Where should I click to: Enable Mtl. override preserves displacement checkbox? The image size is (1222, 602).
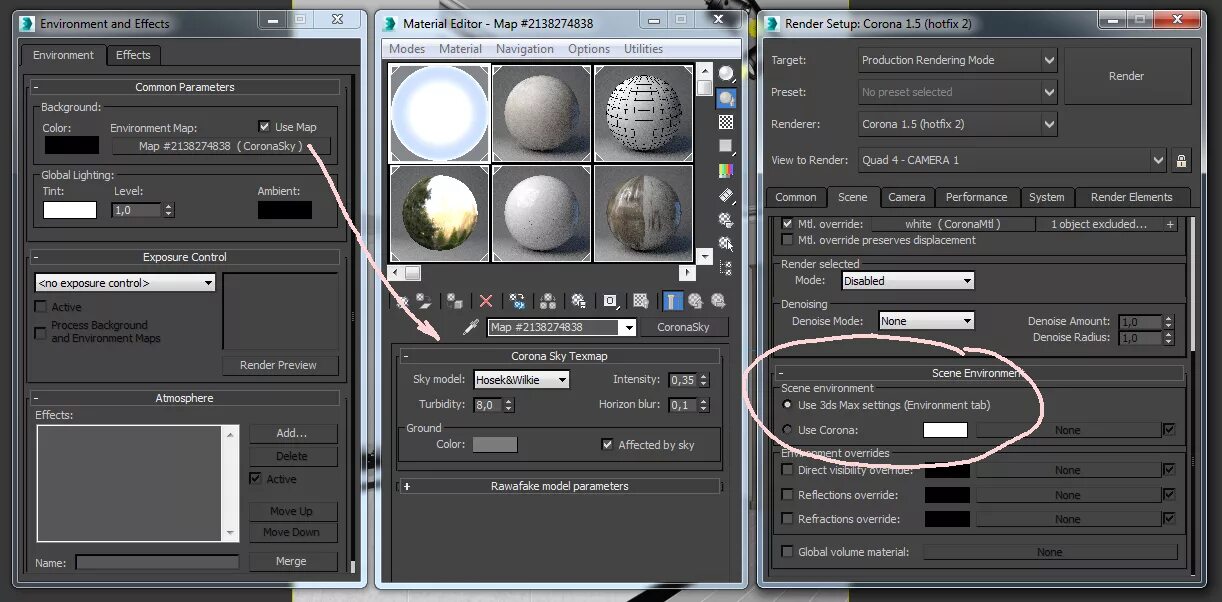788,240
